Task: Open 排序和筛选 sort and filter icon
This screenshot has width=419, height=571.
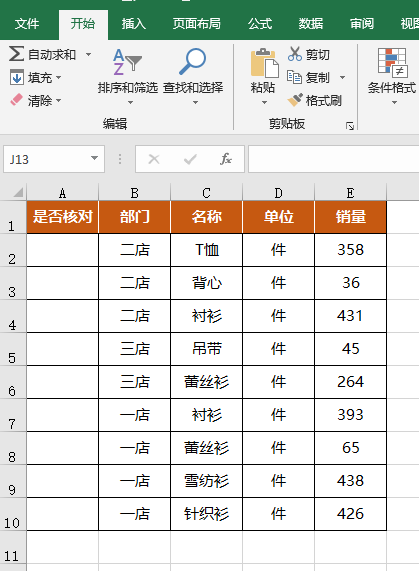Action: click(x=127, y=62)
